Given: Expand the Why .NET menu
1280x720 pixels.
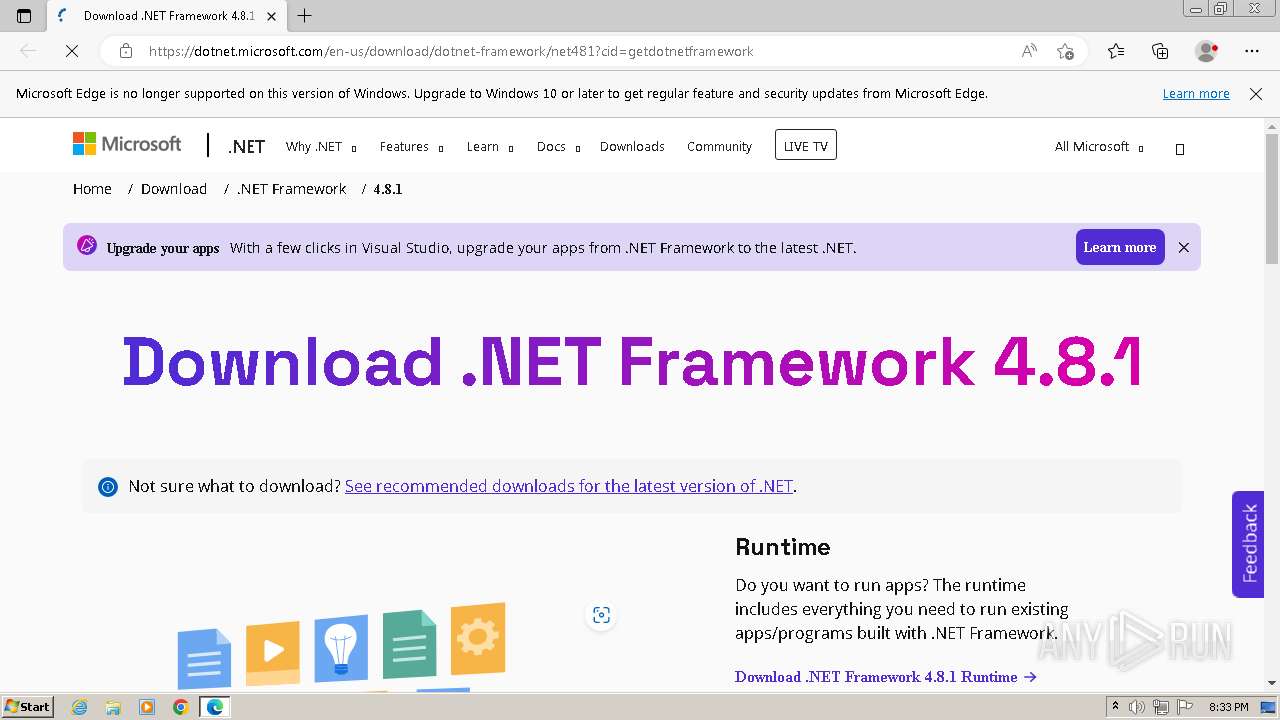Looking at the screenshot, I should 321,147.
